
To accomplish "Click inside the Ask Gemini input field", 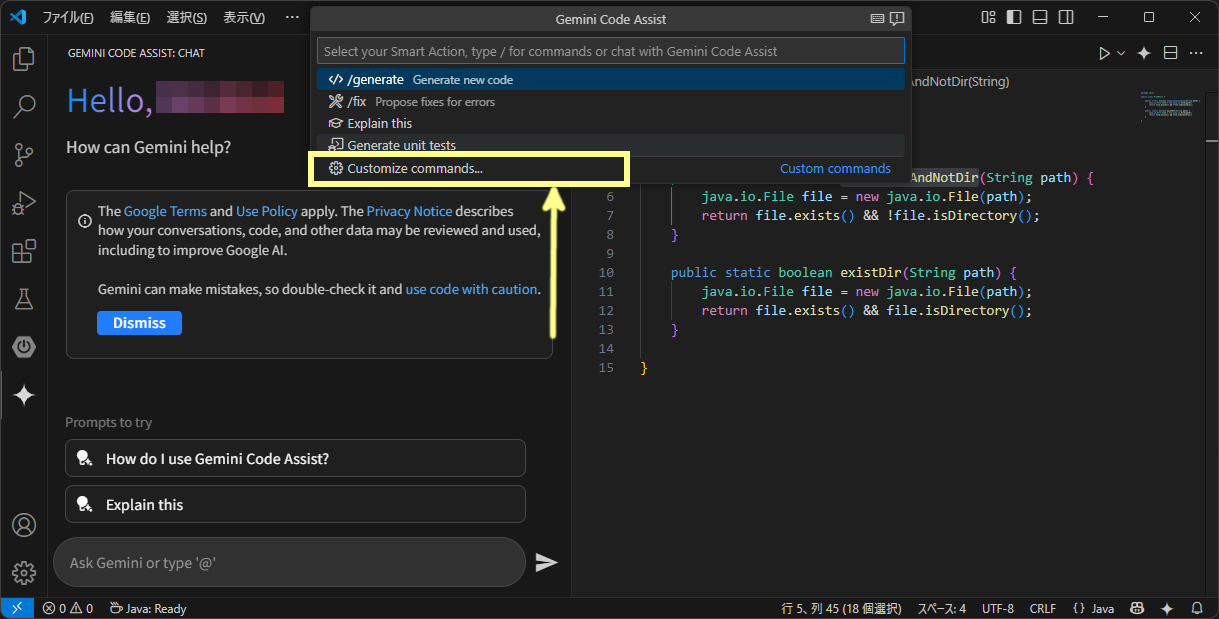I will click(x=290, y=562).
